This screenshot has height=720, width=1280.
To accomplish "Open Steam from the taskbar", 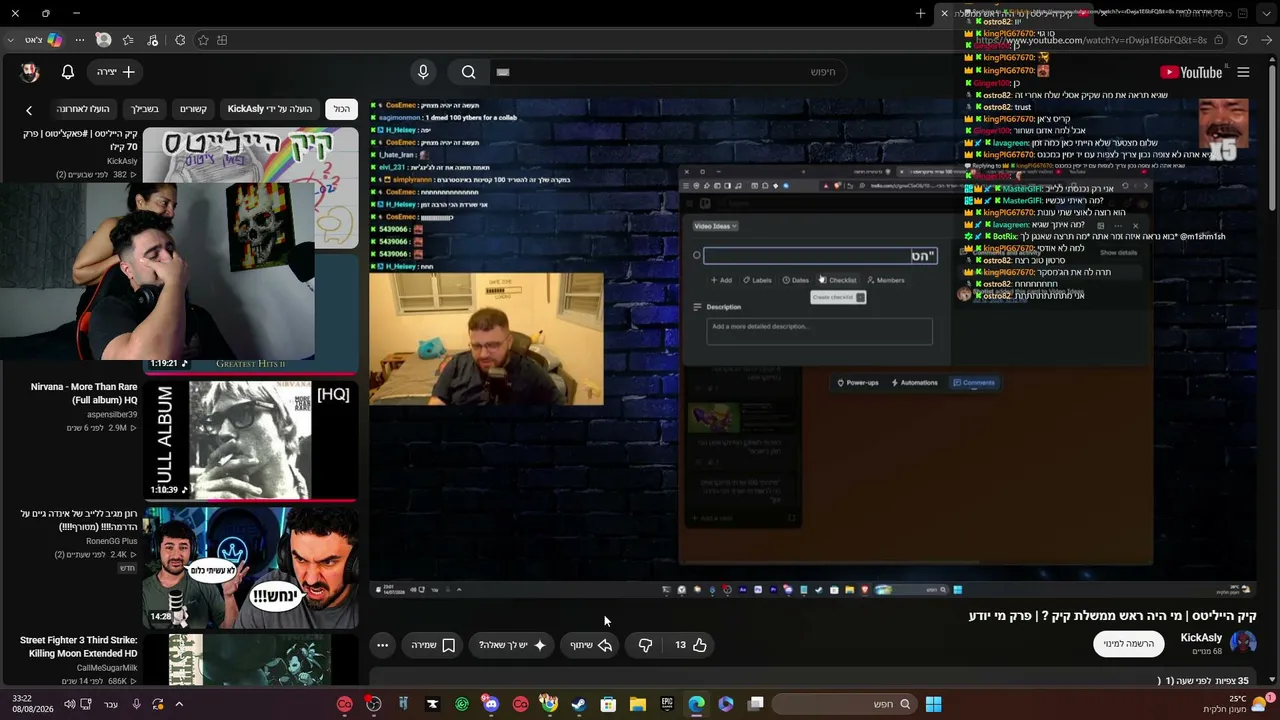I will pos(579,704).
